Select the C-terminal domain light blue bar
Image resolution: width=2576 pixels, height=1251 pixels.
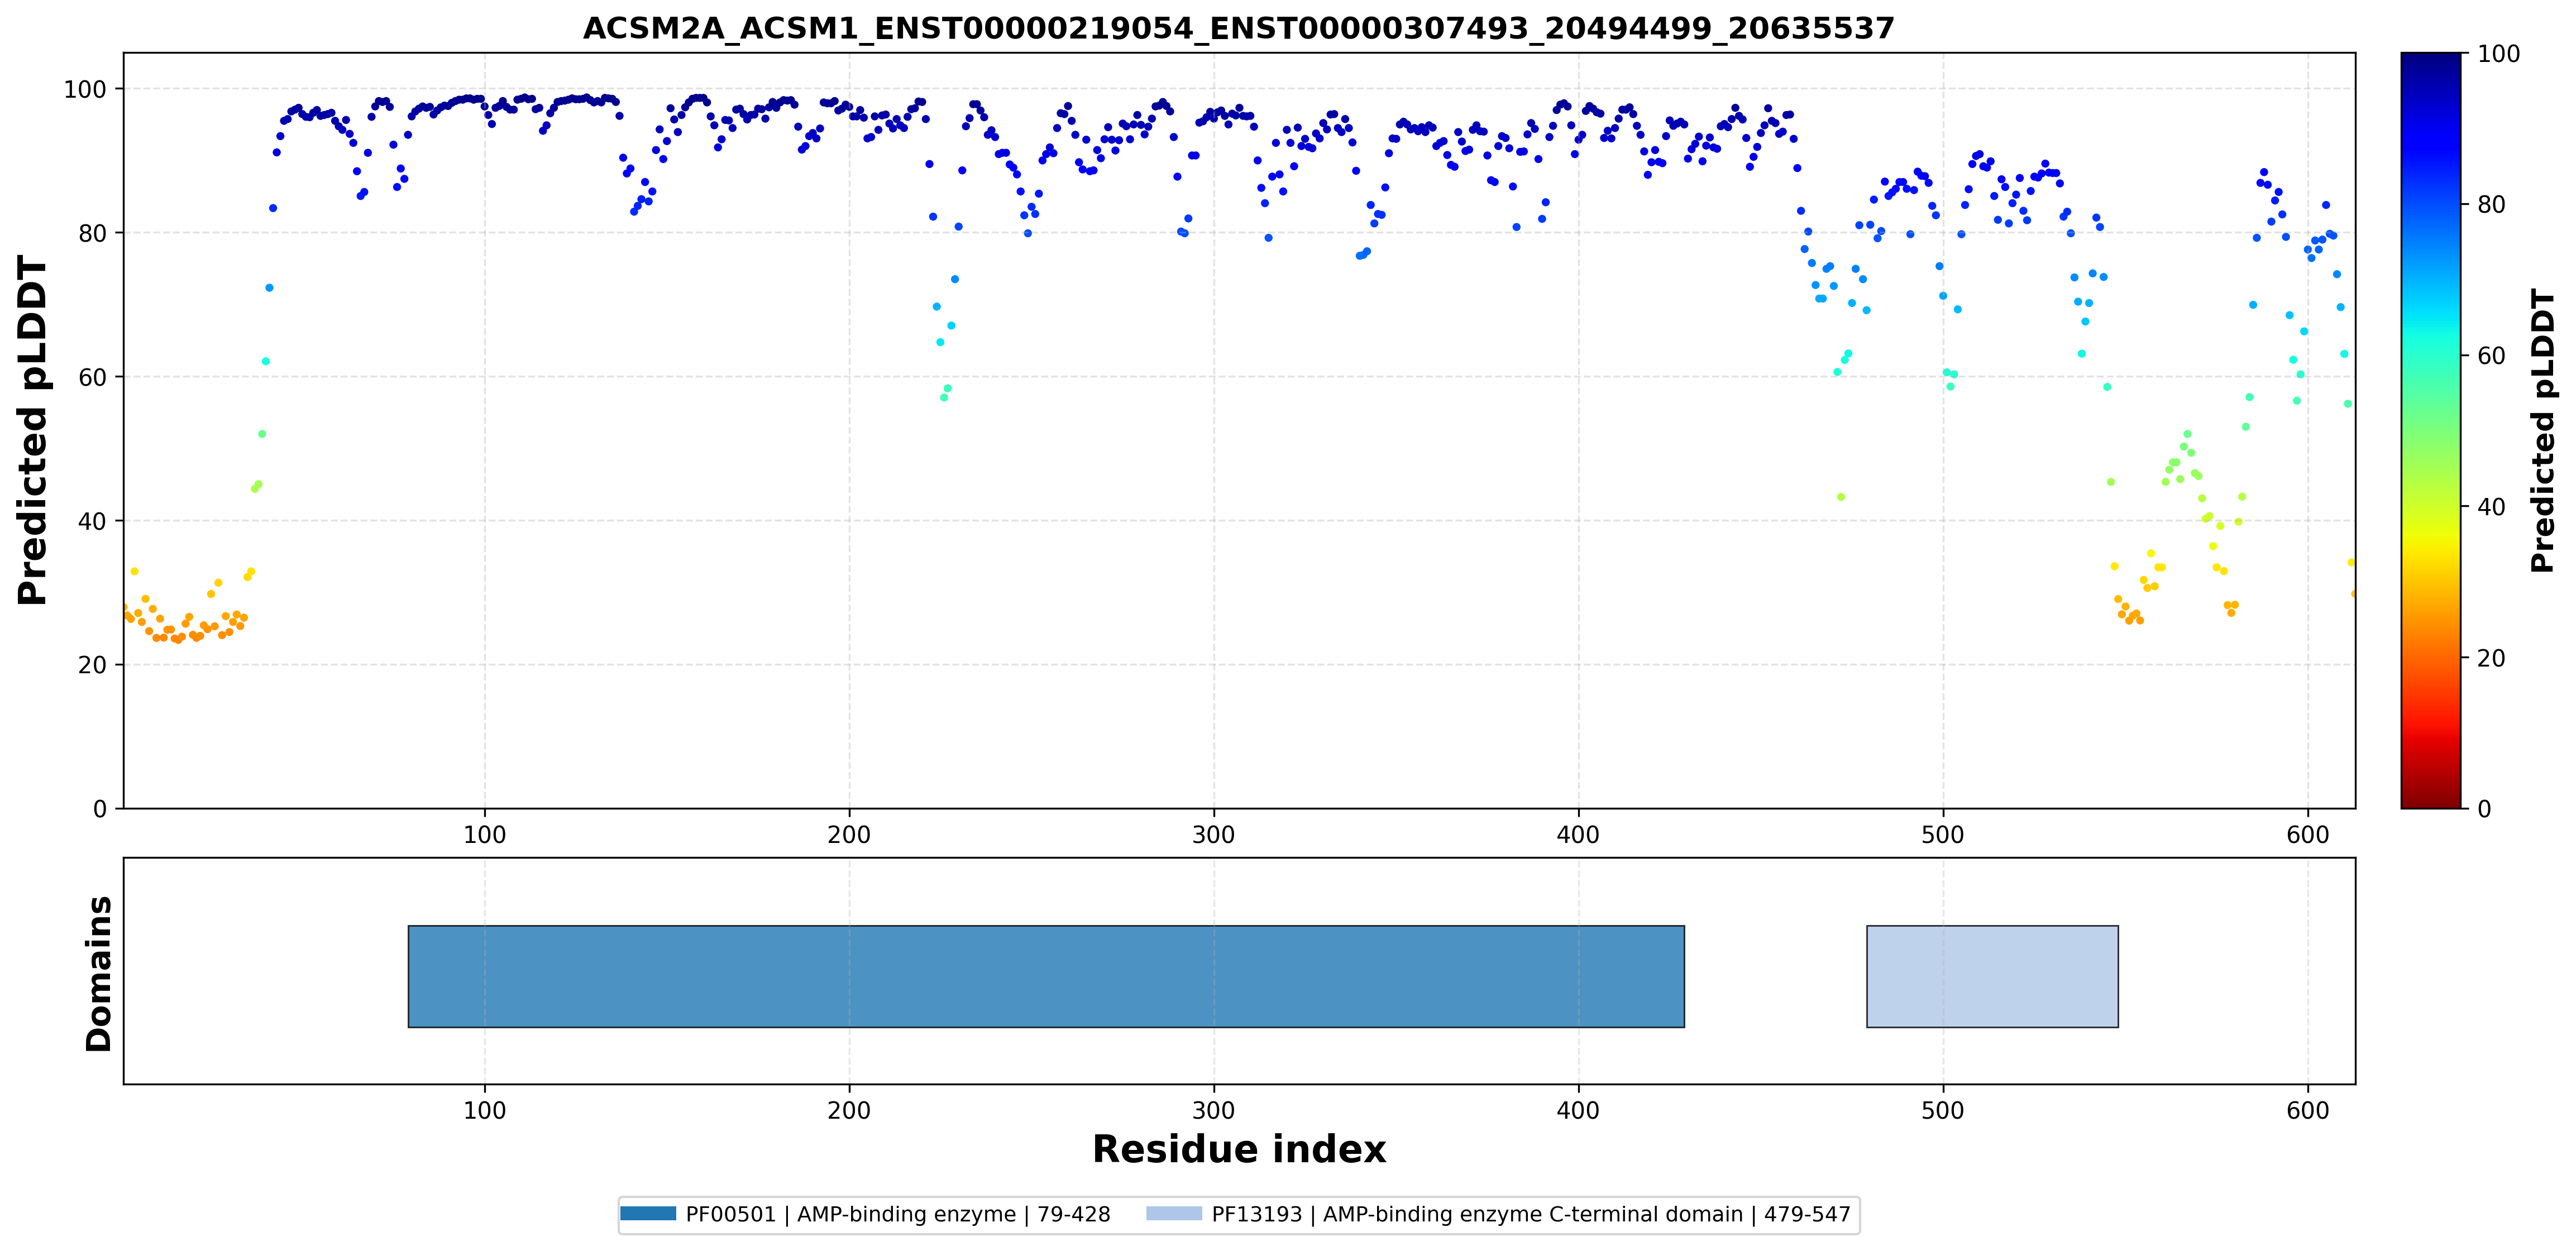pyautogui.click(x=1992, y=976)
